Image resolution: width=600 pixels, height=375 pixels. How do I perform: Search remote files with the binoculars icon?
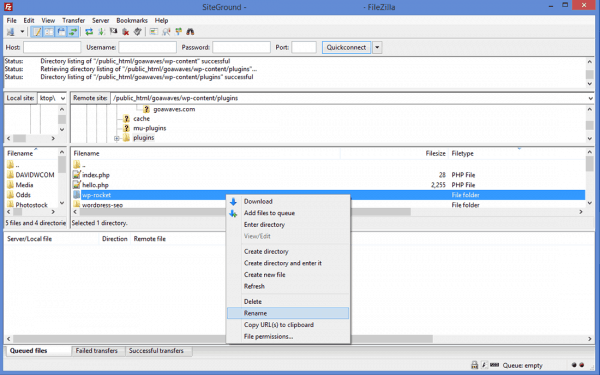(190, 32)
